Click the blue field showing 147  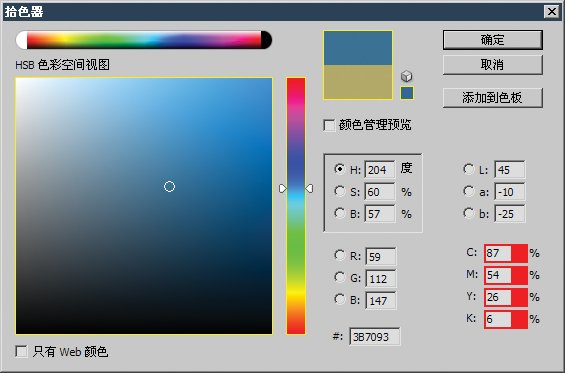(x=381, y=301)
